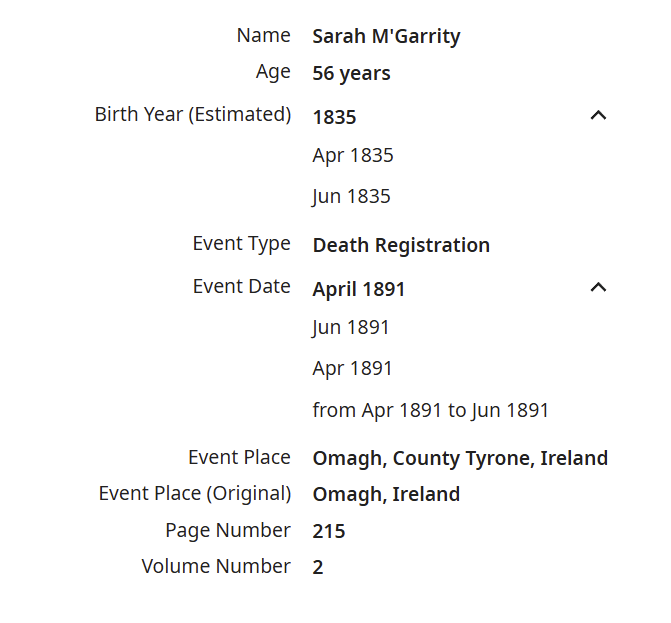Image resolution: width=671 pixels, height=623 pixels.
Task: Click page number 215
Action: 329,531
